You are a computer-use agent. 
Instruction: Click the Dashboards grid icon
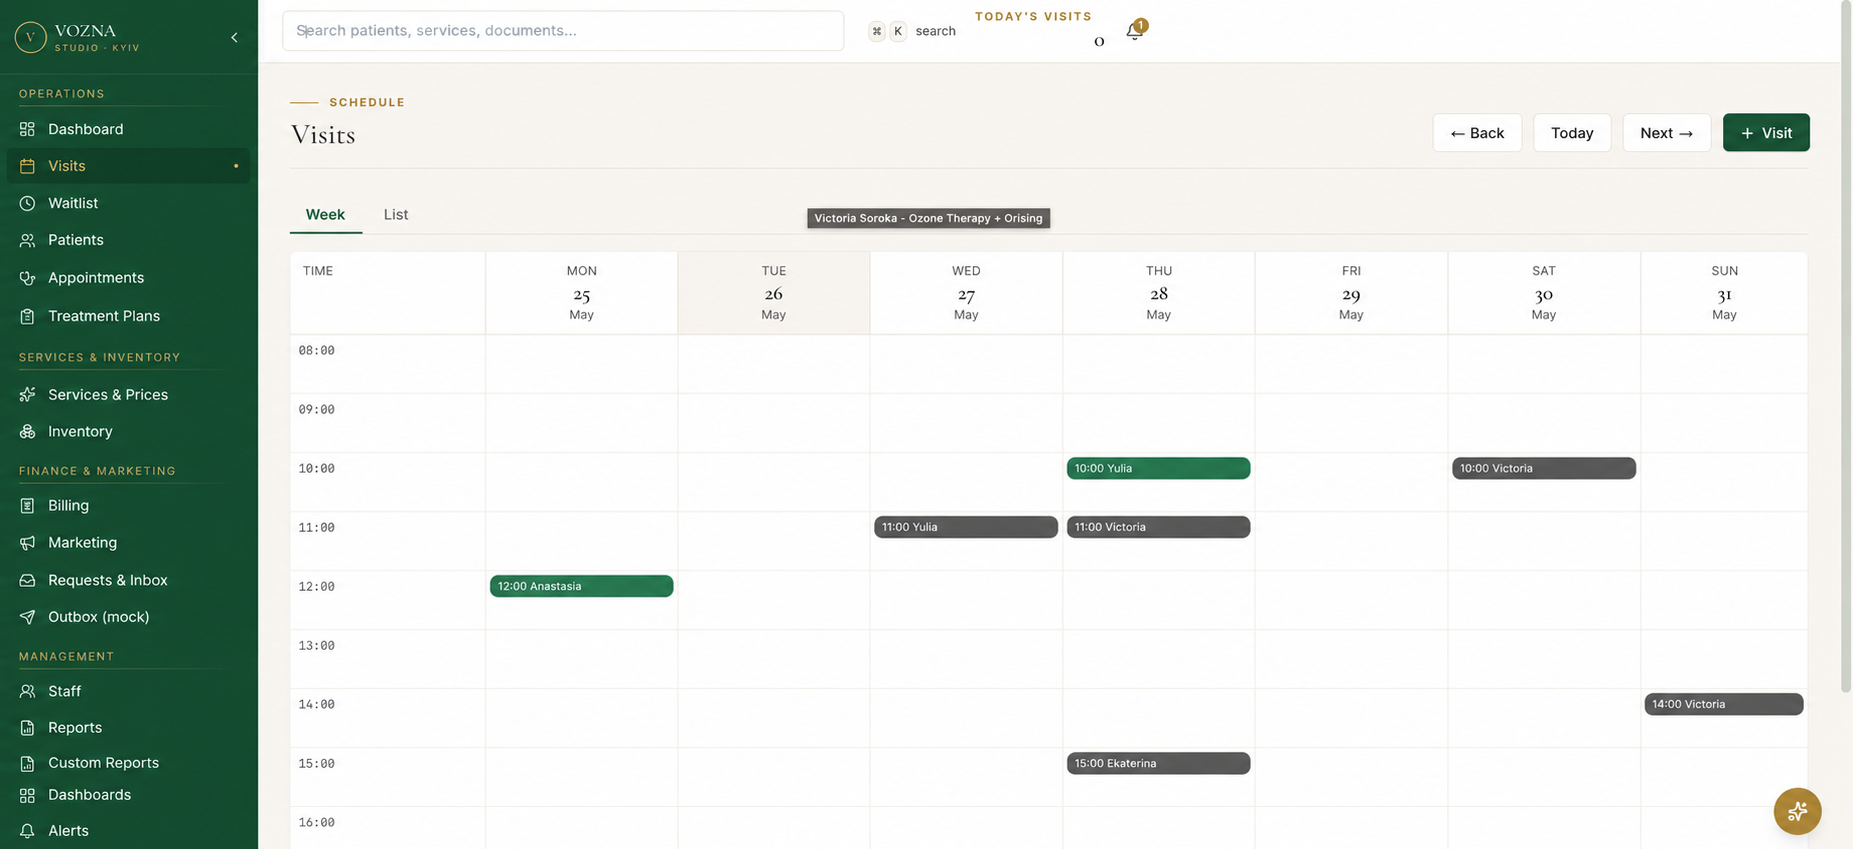[x=27, y=795]
